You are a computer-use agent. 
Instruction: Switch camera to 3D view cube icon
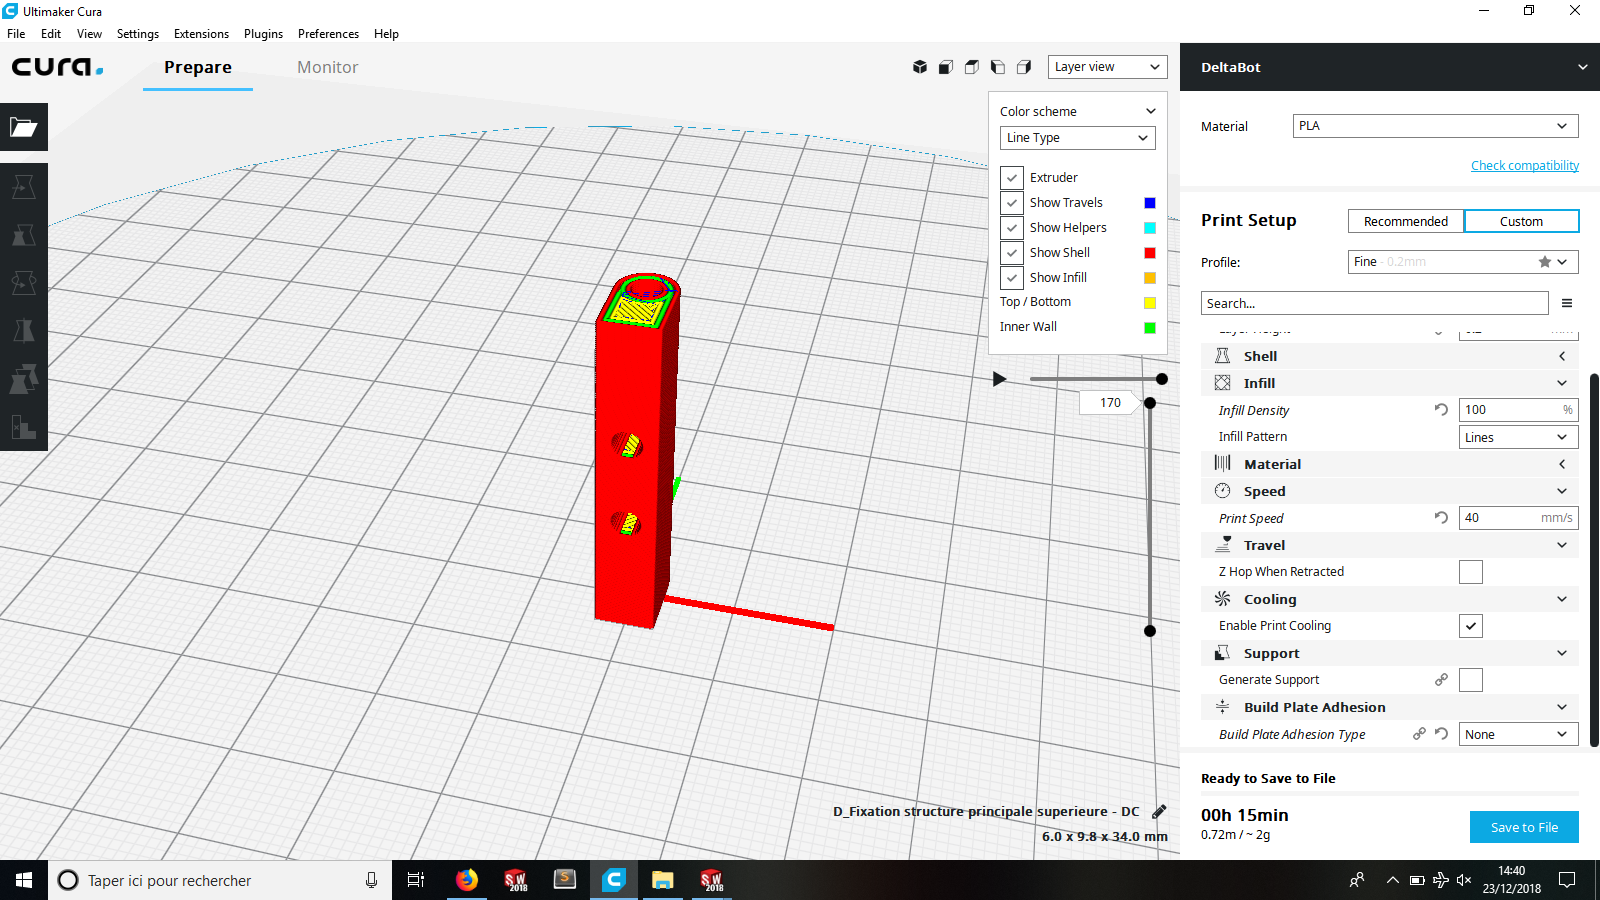(x=920, y=67)
